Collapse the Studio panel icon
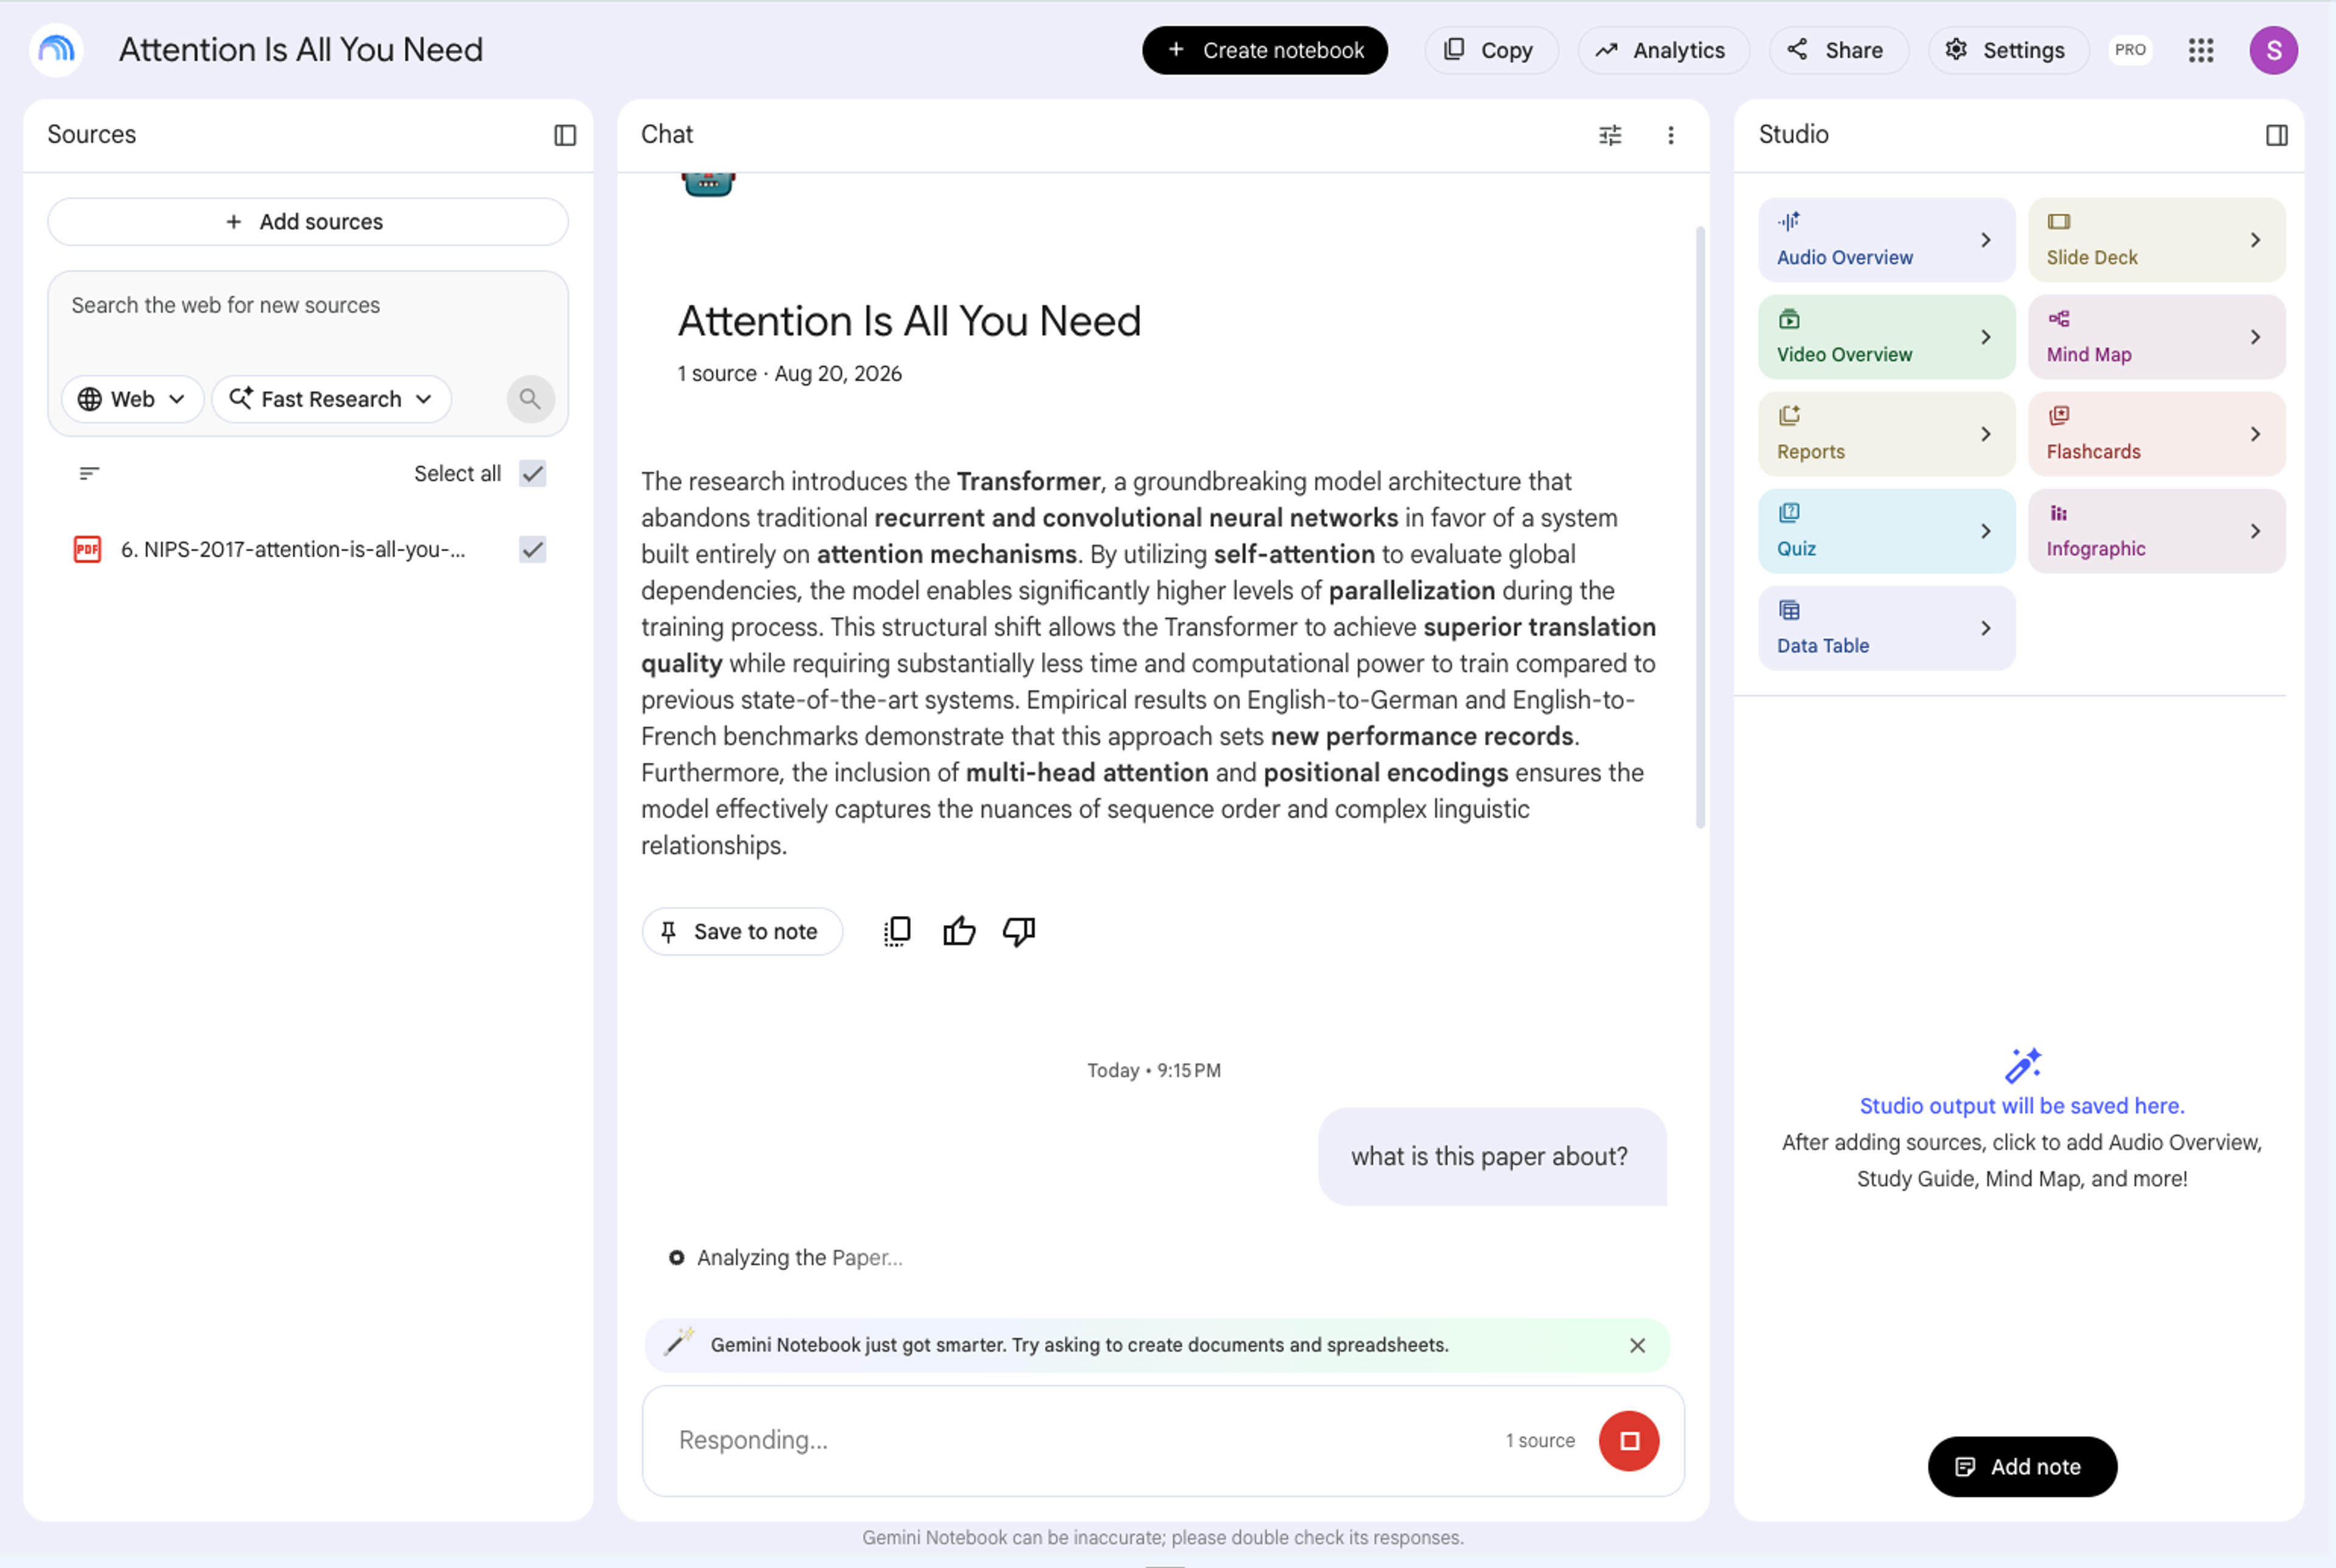2336x1568 pixels. [x=2276, y=135]
